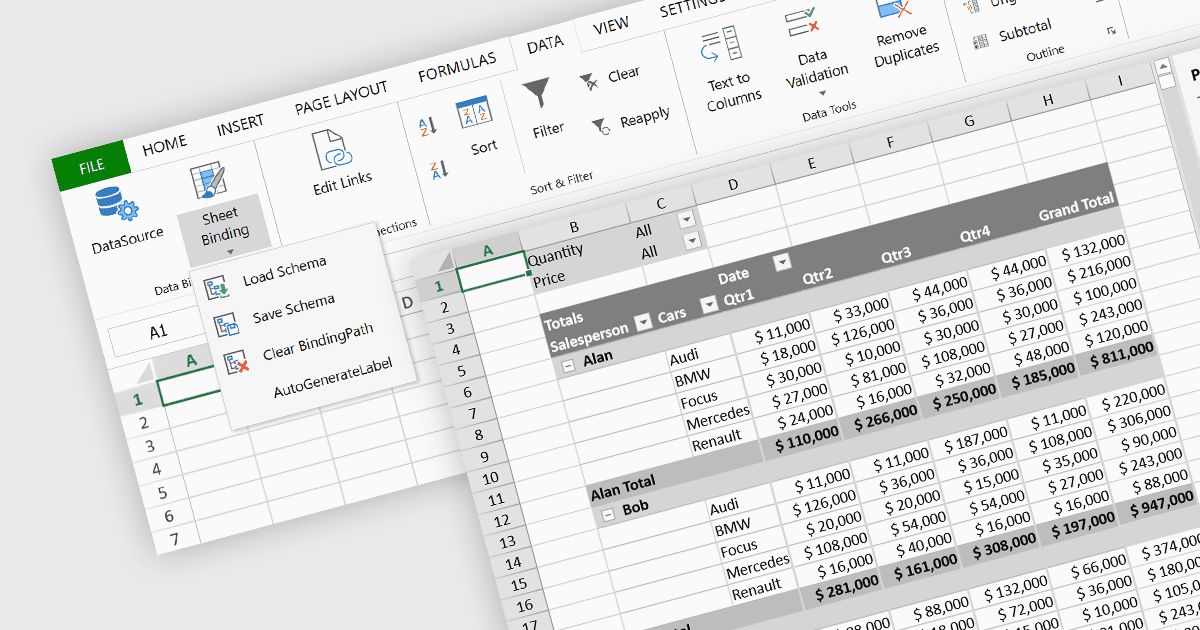Open the Quantity filter dropdown showing All

coord(686,219)
